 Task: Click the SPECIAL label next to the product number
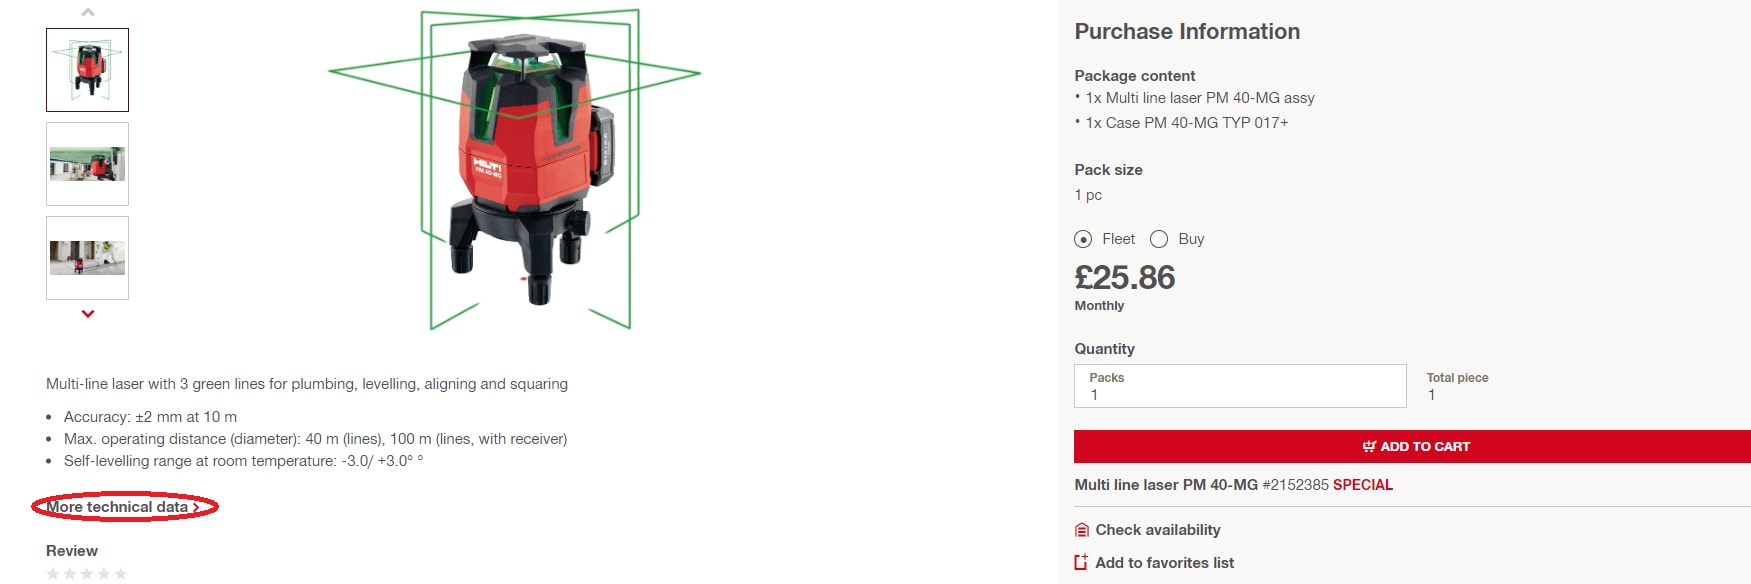[1363, 484]
